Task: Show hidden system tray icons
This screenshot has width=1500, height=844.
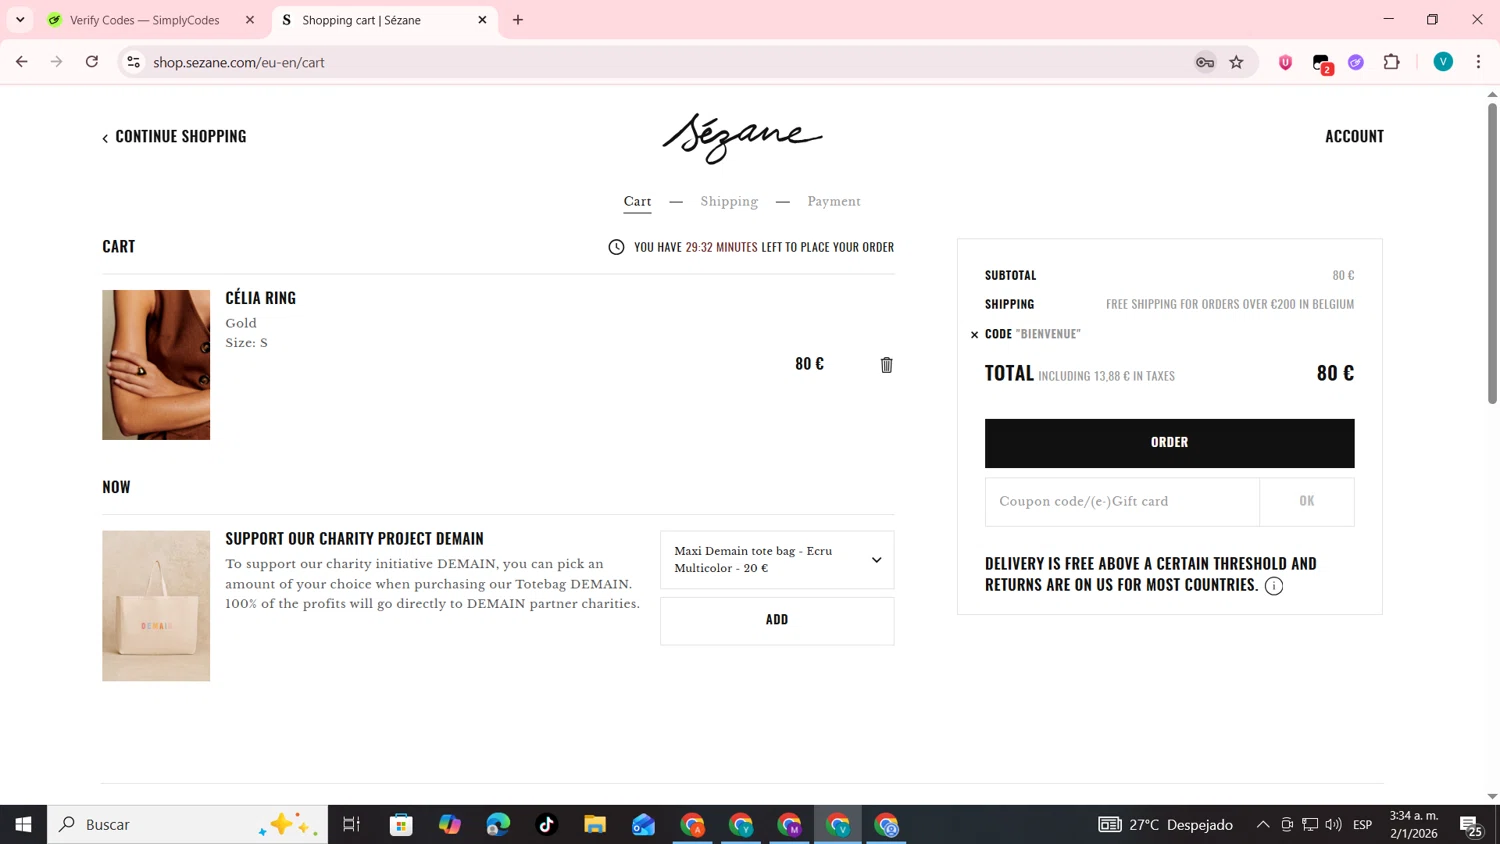Action: (x=1263, y=825)
